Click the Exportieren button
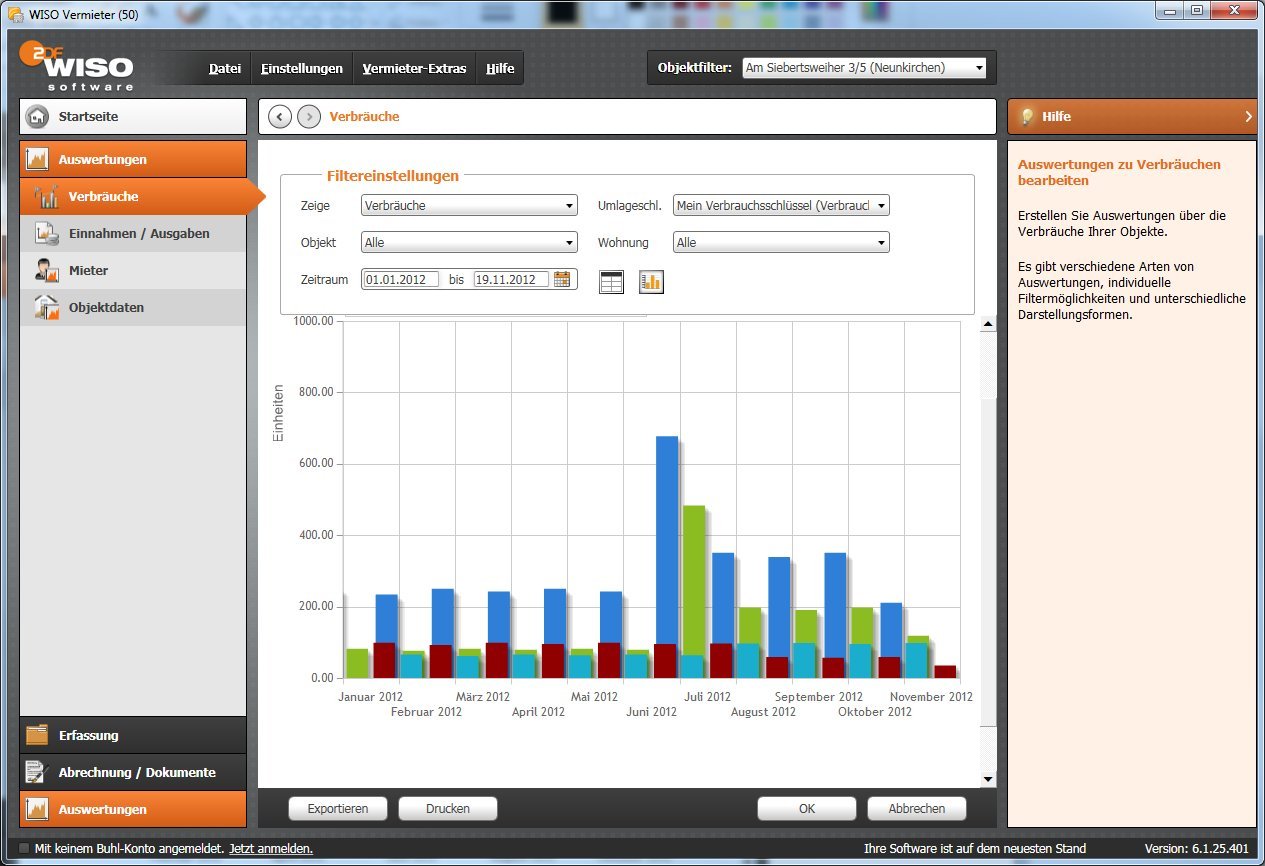Image resolution: width=1265 pixels, height=866 pixels. 338,808
